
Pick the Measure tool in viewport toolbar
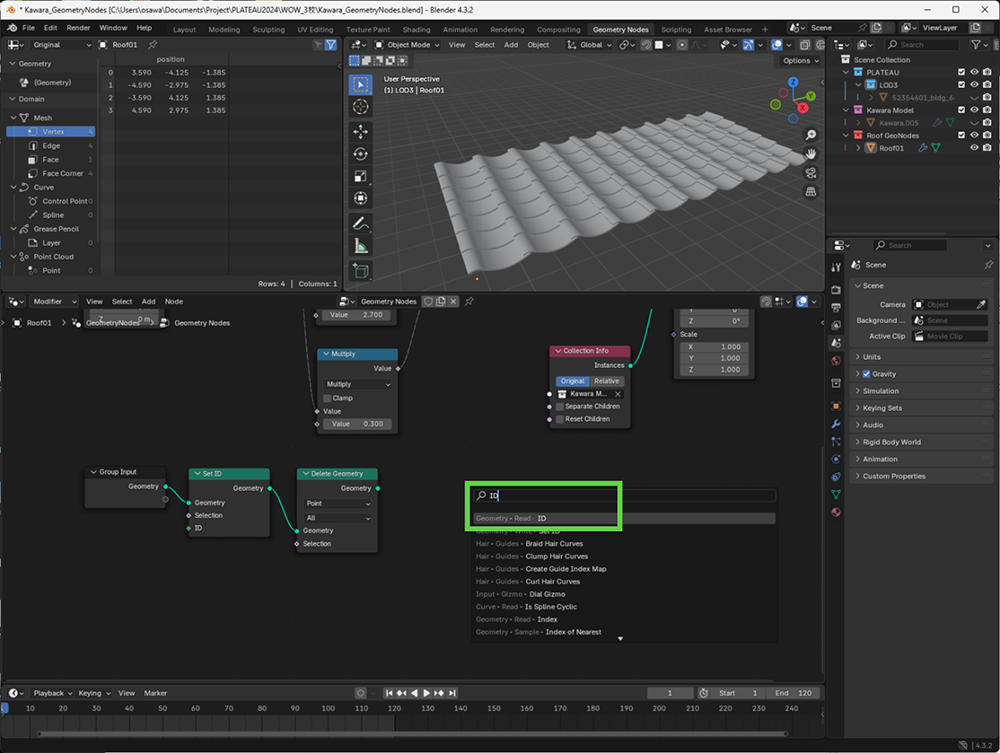(x=360, y=246)
